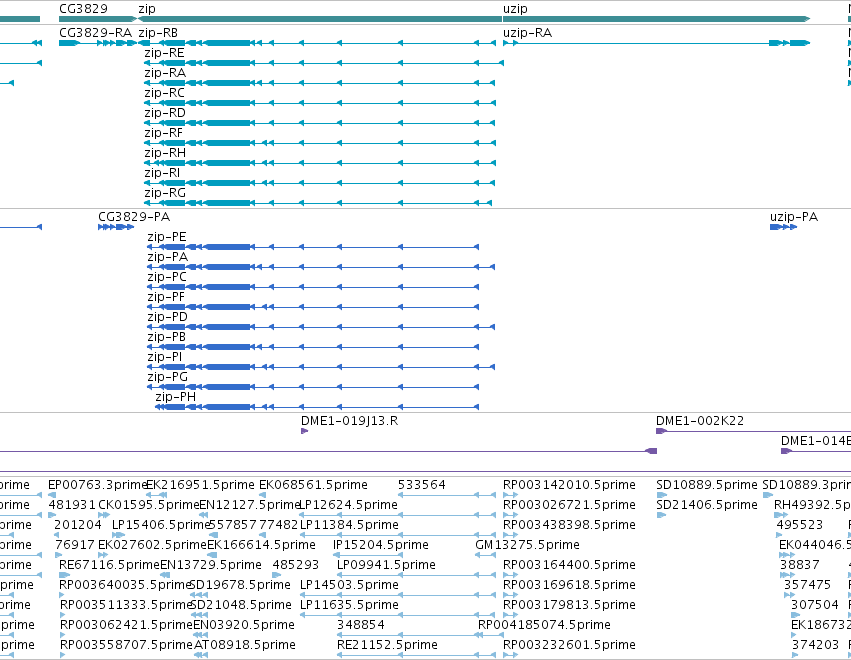
Task: Select the SD19678.5prime EST label
Action: (240, 585)
